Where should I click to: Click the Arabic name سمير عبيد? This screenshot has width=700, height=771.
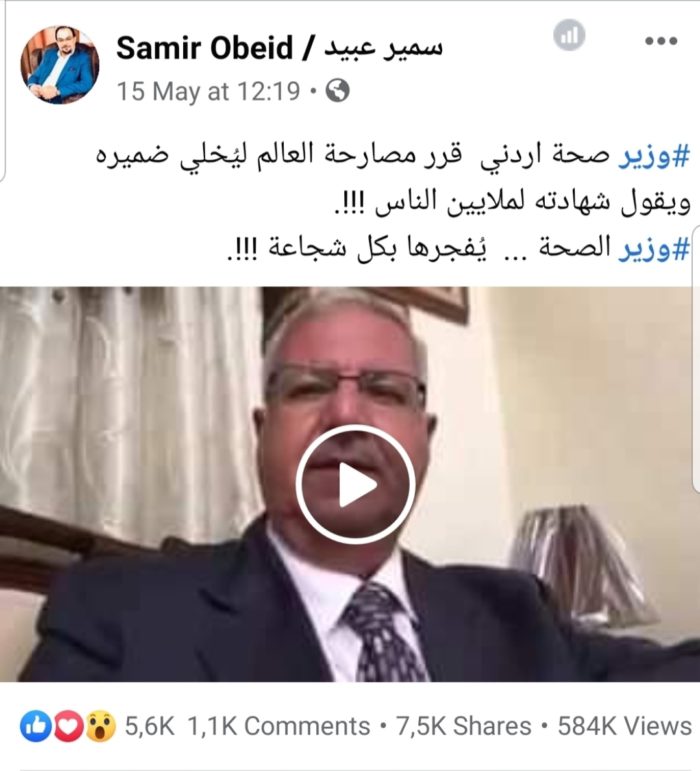click(x=383, y=48)
